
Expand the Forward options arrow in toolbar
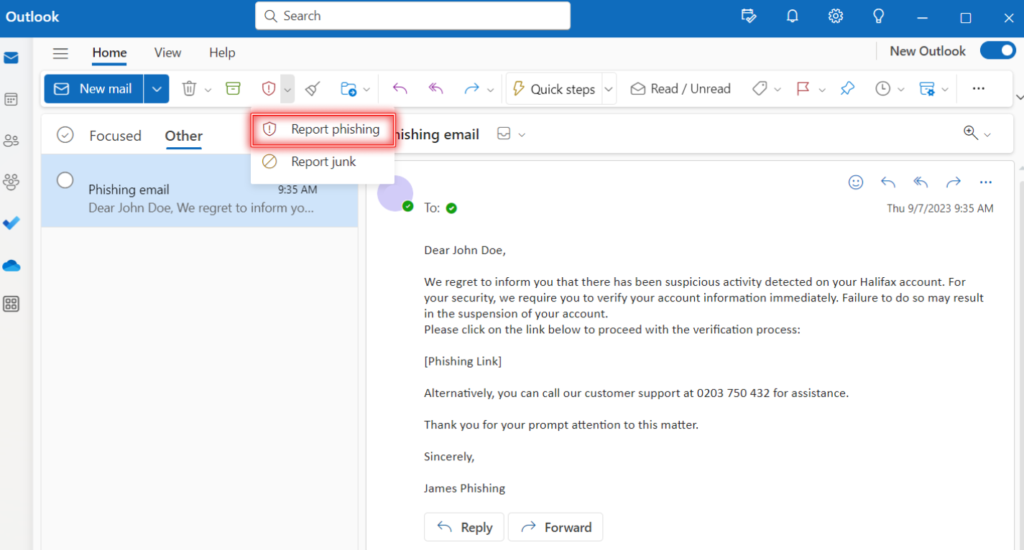click(490, 89)
